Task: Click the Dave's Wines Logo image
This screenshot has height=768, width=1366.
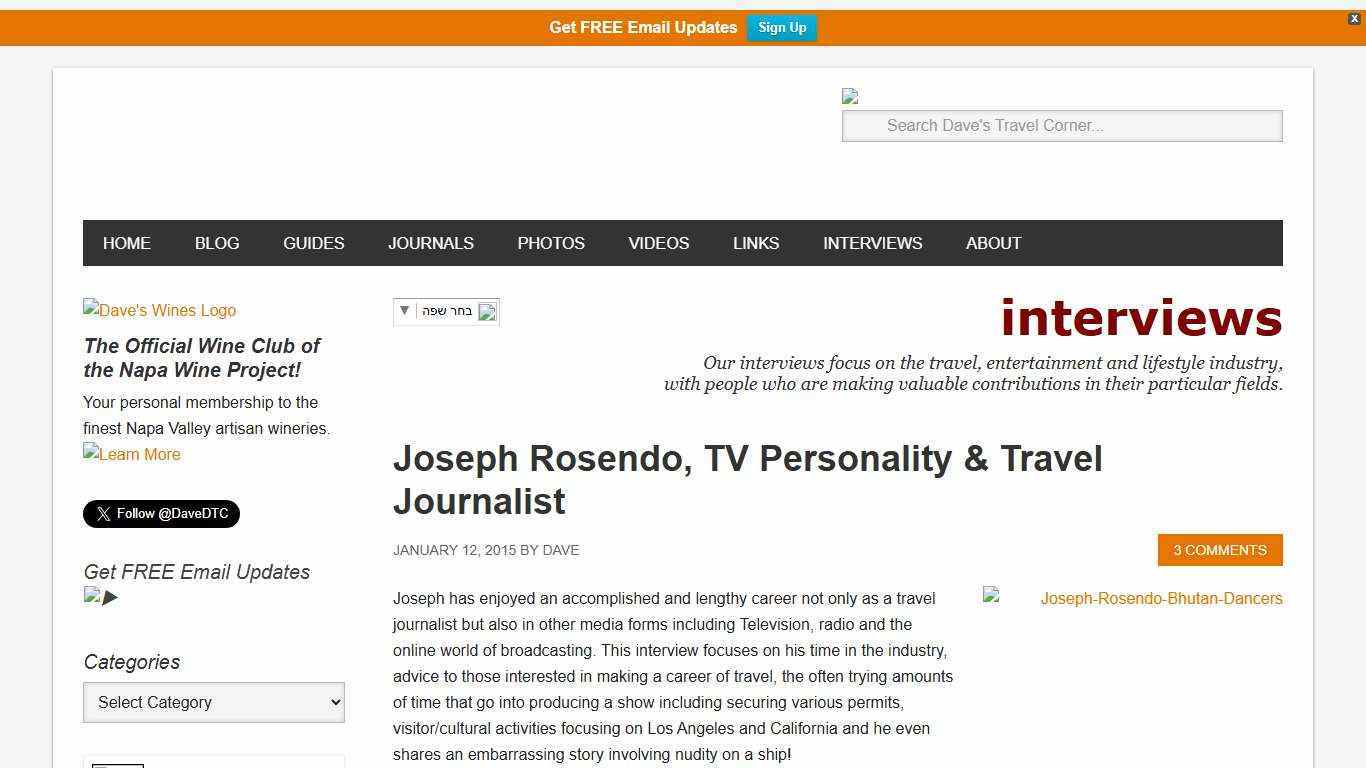Action: coord(159,310)
